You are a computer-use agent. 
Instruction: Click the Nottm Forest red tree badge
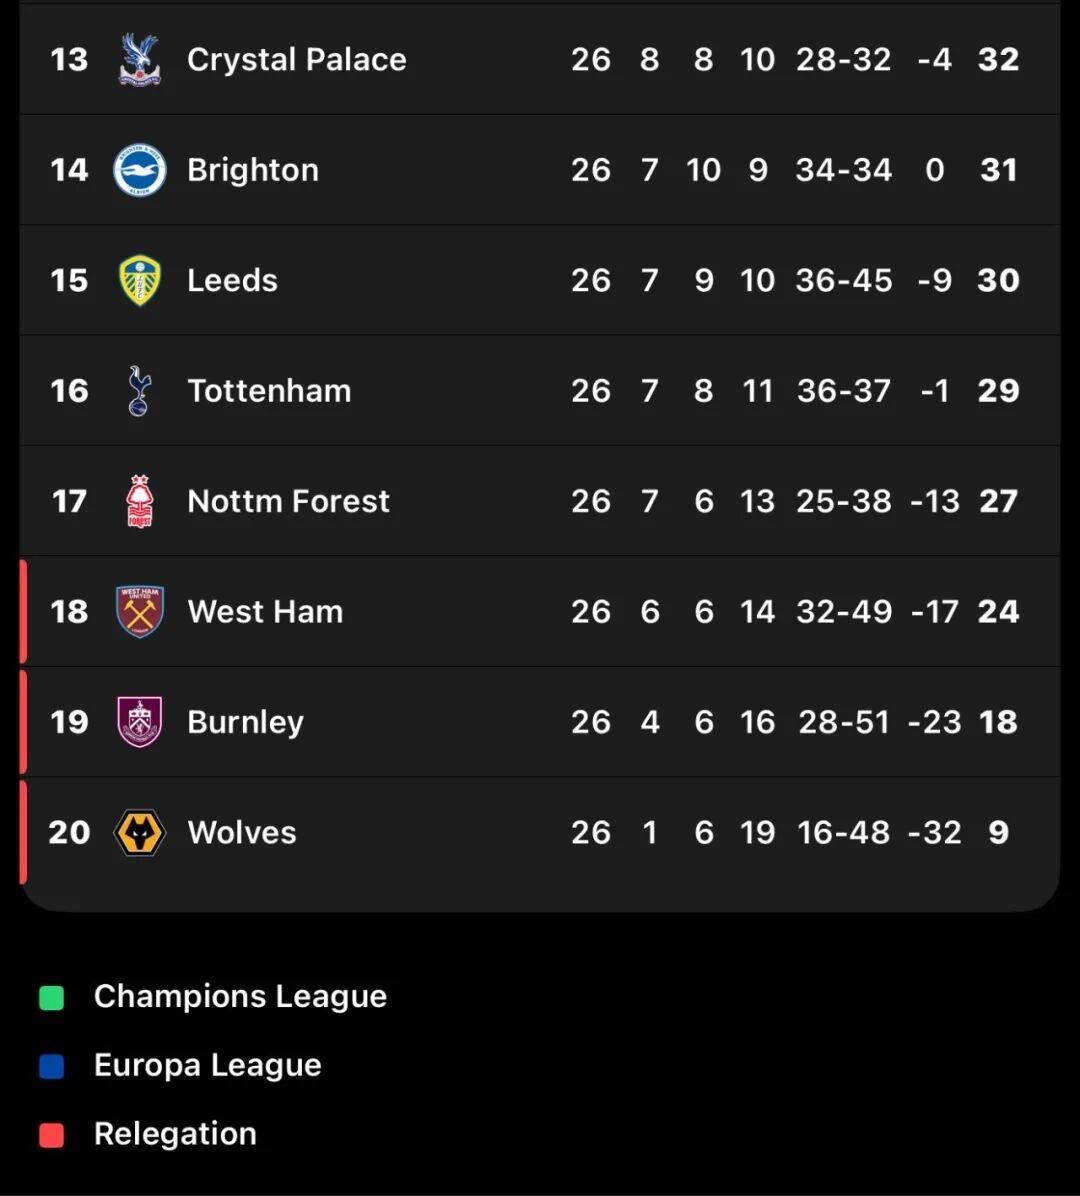click(x=139, y=501)
